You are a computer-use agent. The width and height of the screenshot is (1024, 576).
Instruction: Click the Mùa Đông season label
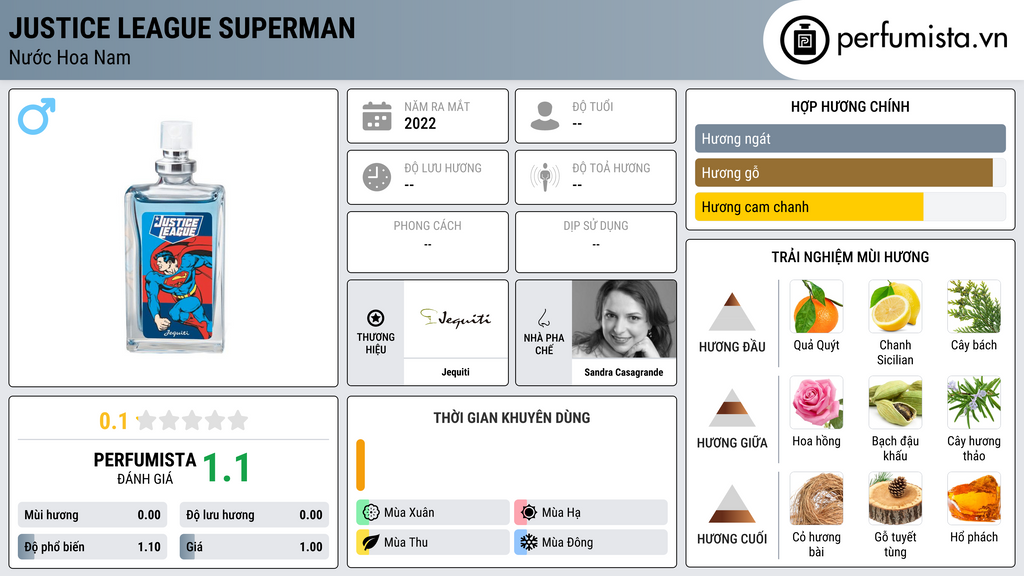point(568,542)
